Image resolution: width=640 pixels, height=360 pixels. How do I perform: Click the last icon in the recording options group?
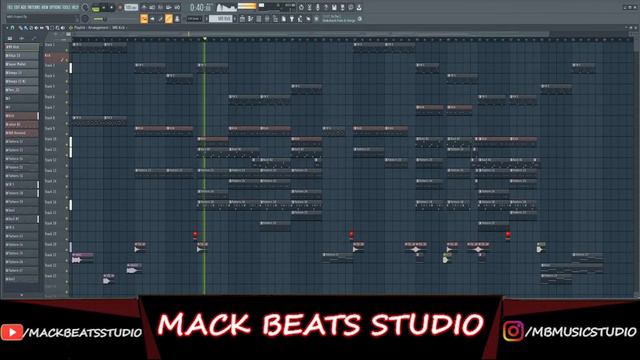click(x=177, y=7)
